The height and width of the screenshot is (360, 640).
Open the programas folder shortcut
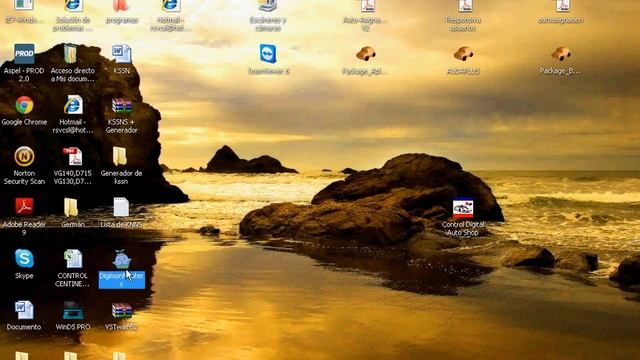click(x=121, y=6)
